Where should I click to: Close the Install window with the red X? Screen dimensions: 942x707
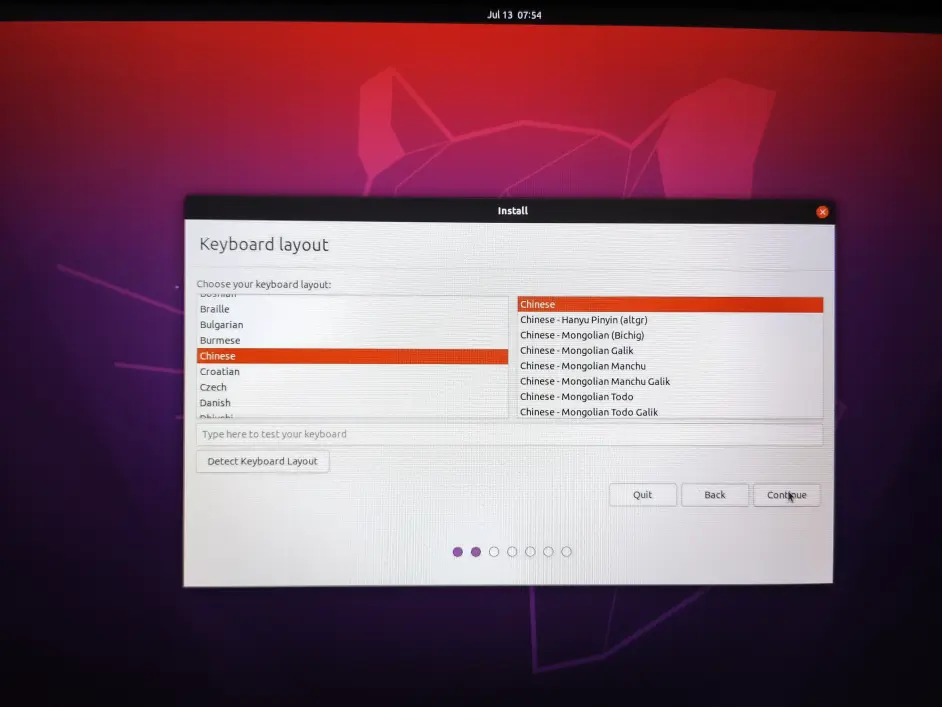pos(822,212)
